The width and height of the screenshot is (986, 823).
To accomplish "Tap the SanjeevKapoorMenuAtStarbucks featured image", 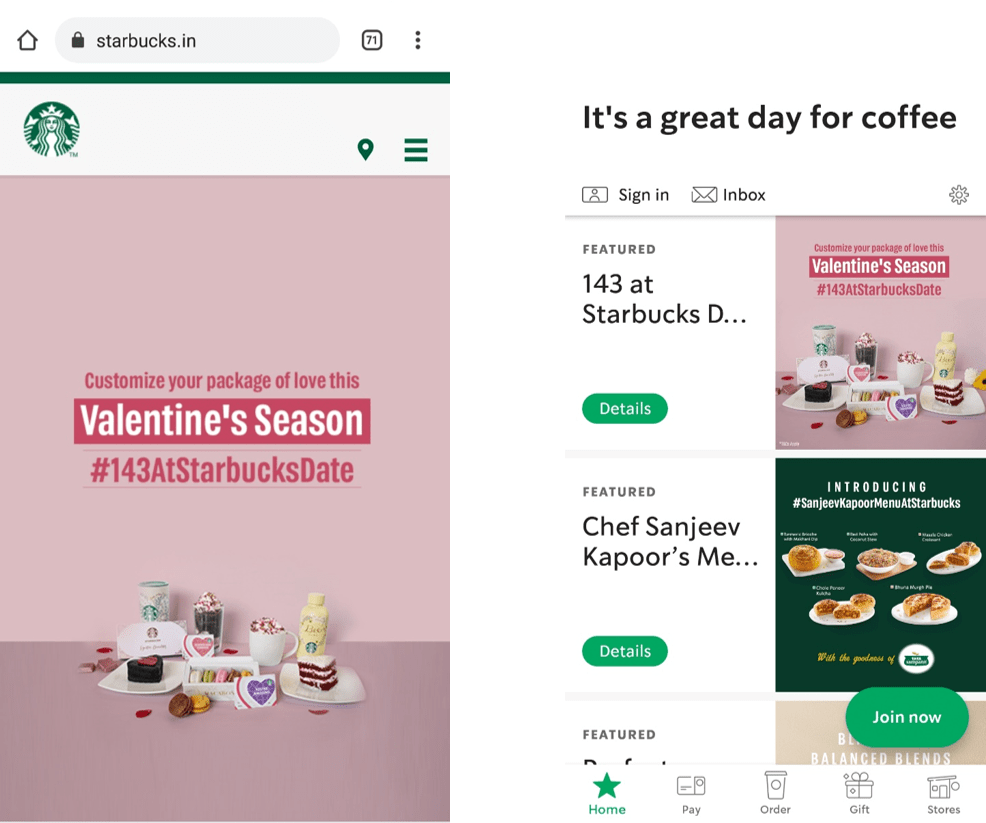I will click(880, 575).
